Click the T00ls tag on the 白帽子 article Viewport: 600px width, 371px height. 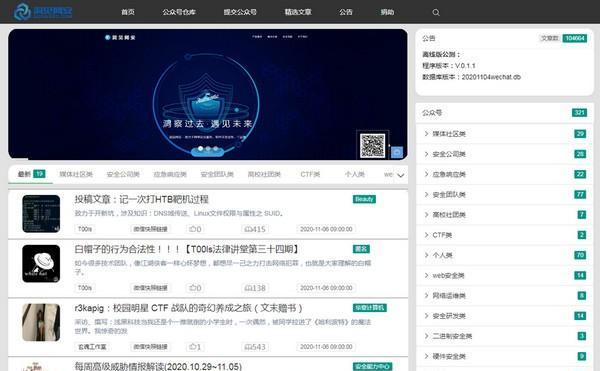[85, 288]
